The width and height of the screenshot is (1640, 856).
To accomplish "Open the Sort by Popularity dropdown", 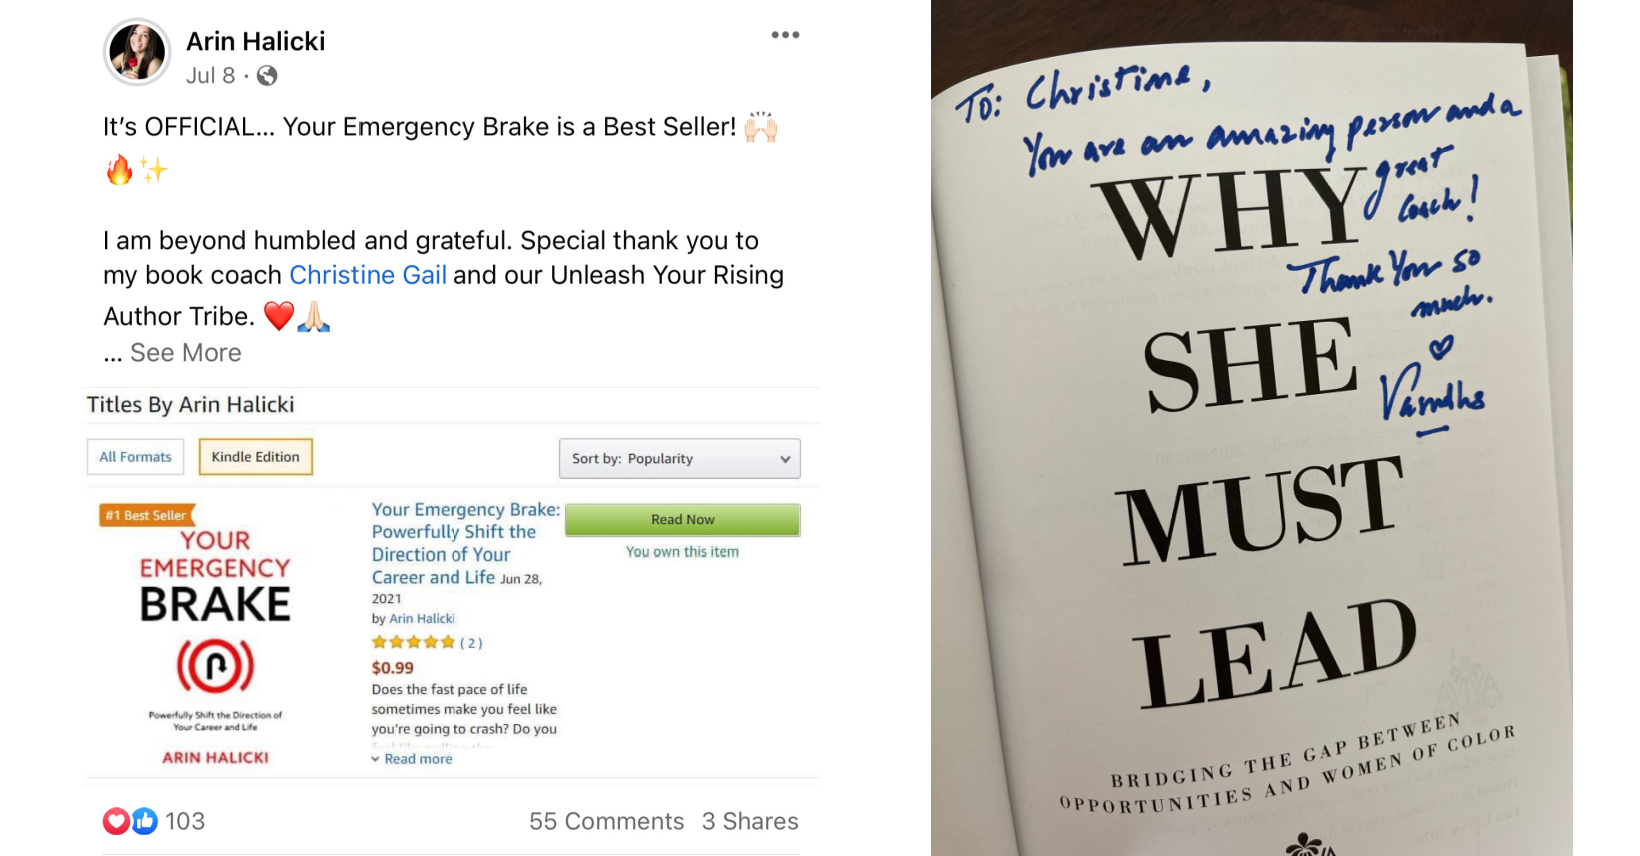I will pyautogui.click(x=680, y=459).
